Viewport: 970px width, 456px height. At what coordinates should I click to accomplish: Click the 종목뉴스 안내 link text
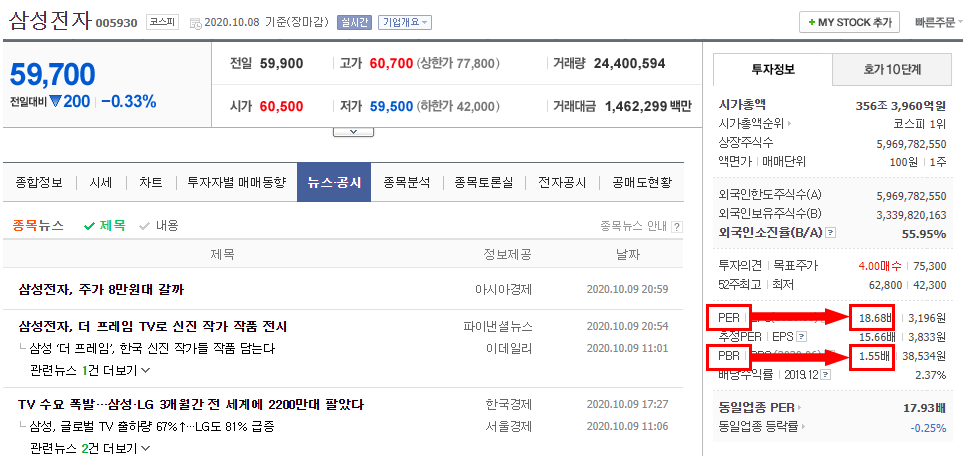point(633,226)
